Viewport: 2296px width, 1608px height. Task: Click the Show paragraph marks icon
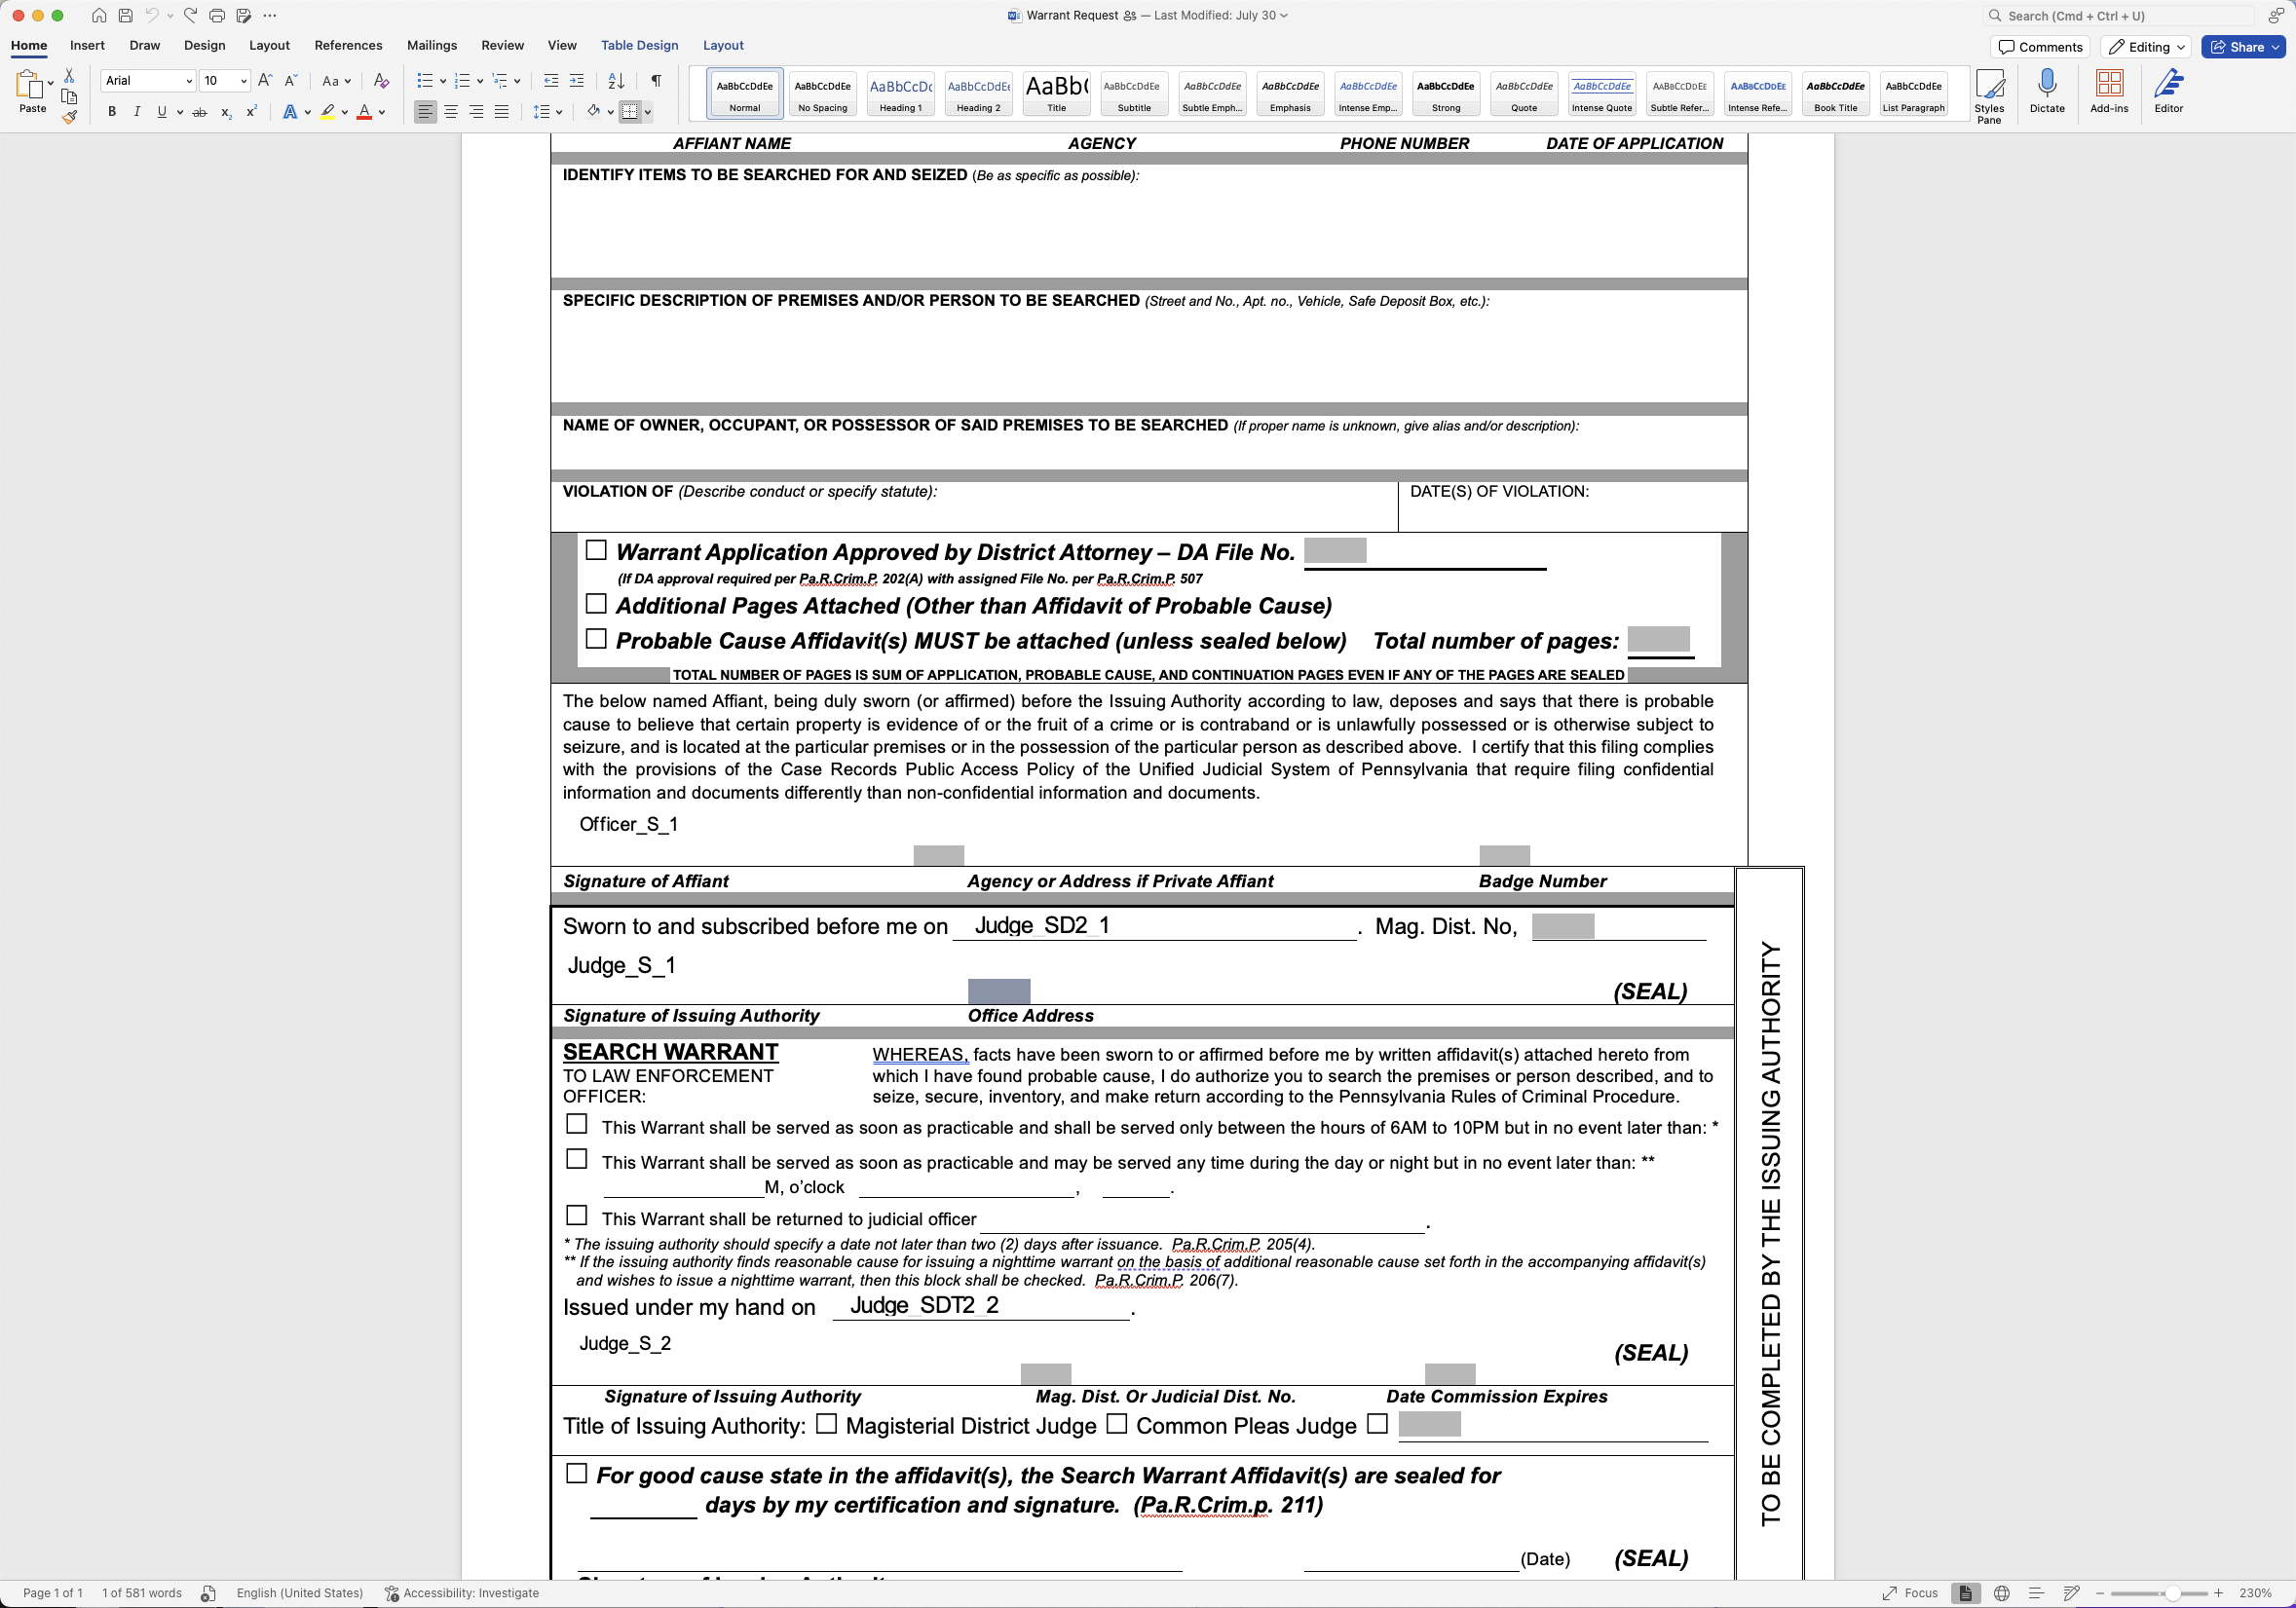[656, 81]
